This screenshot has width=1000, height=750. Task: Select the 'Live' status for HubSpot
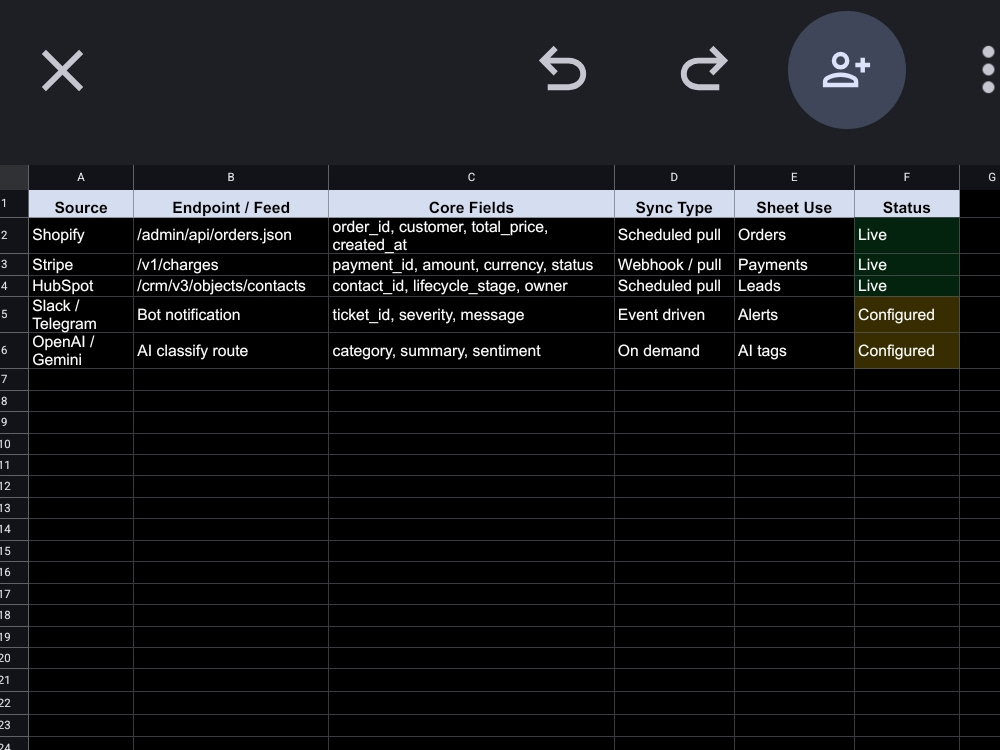907,286
